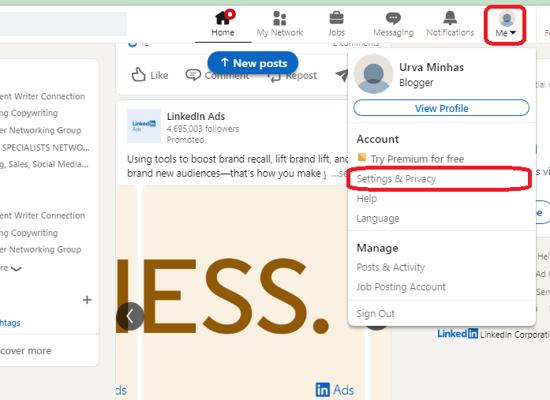550x400 pixels.
Task: Open the Notifications bell icon
Action: (x=450, y=18)
